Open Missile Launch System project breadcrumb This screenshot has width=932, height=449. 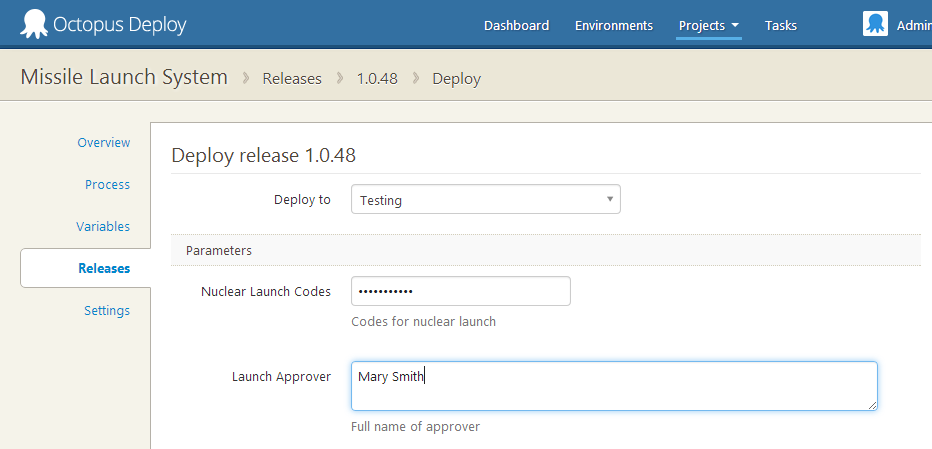(x=124, y=77)
